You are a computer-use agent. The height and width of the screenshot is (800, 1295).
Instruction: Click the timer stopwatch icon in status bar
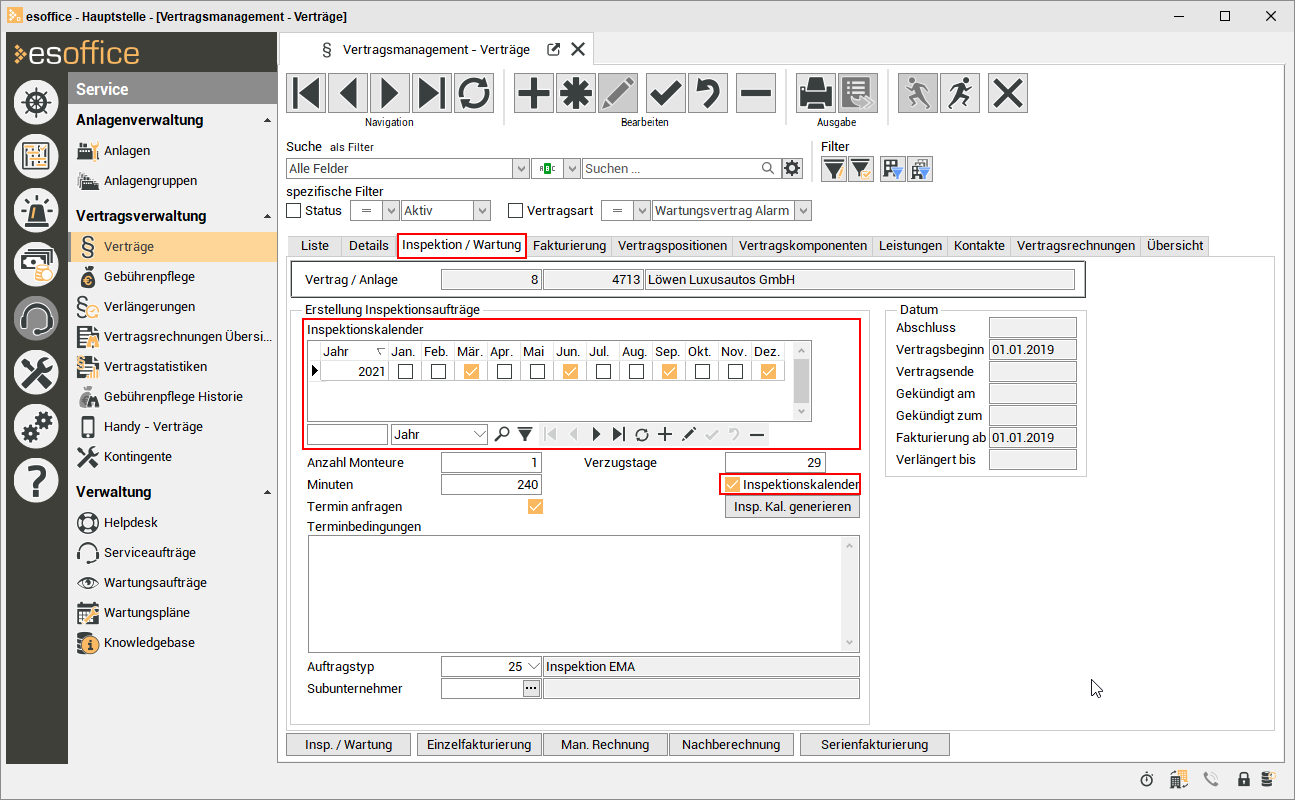click(1147, 779)
